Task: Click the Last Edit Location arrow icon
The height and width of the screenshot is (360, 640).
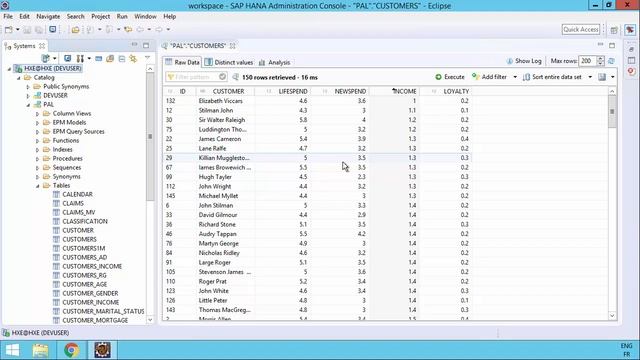Action: tap(128, 29)
